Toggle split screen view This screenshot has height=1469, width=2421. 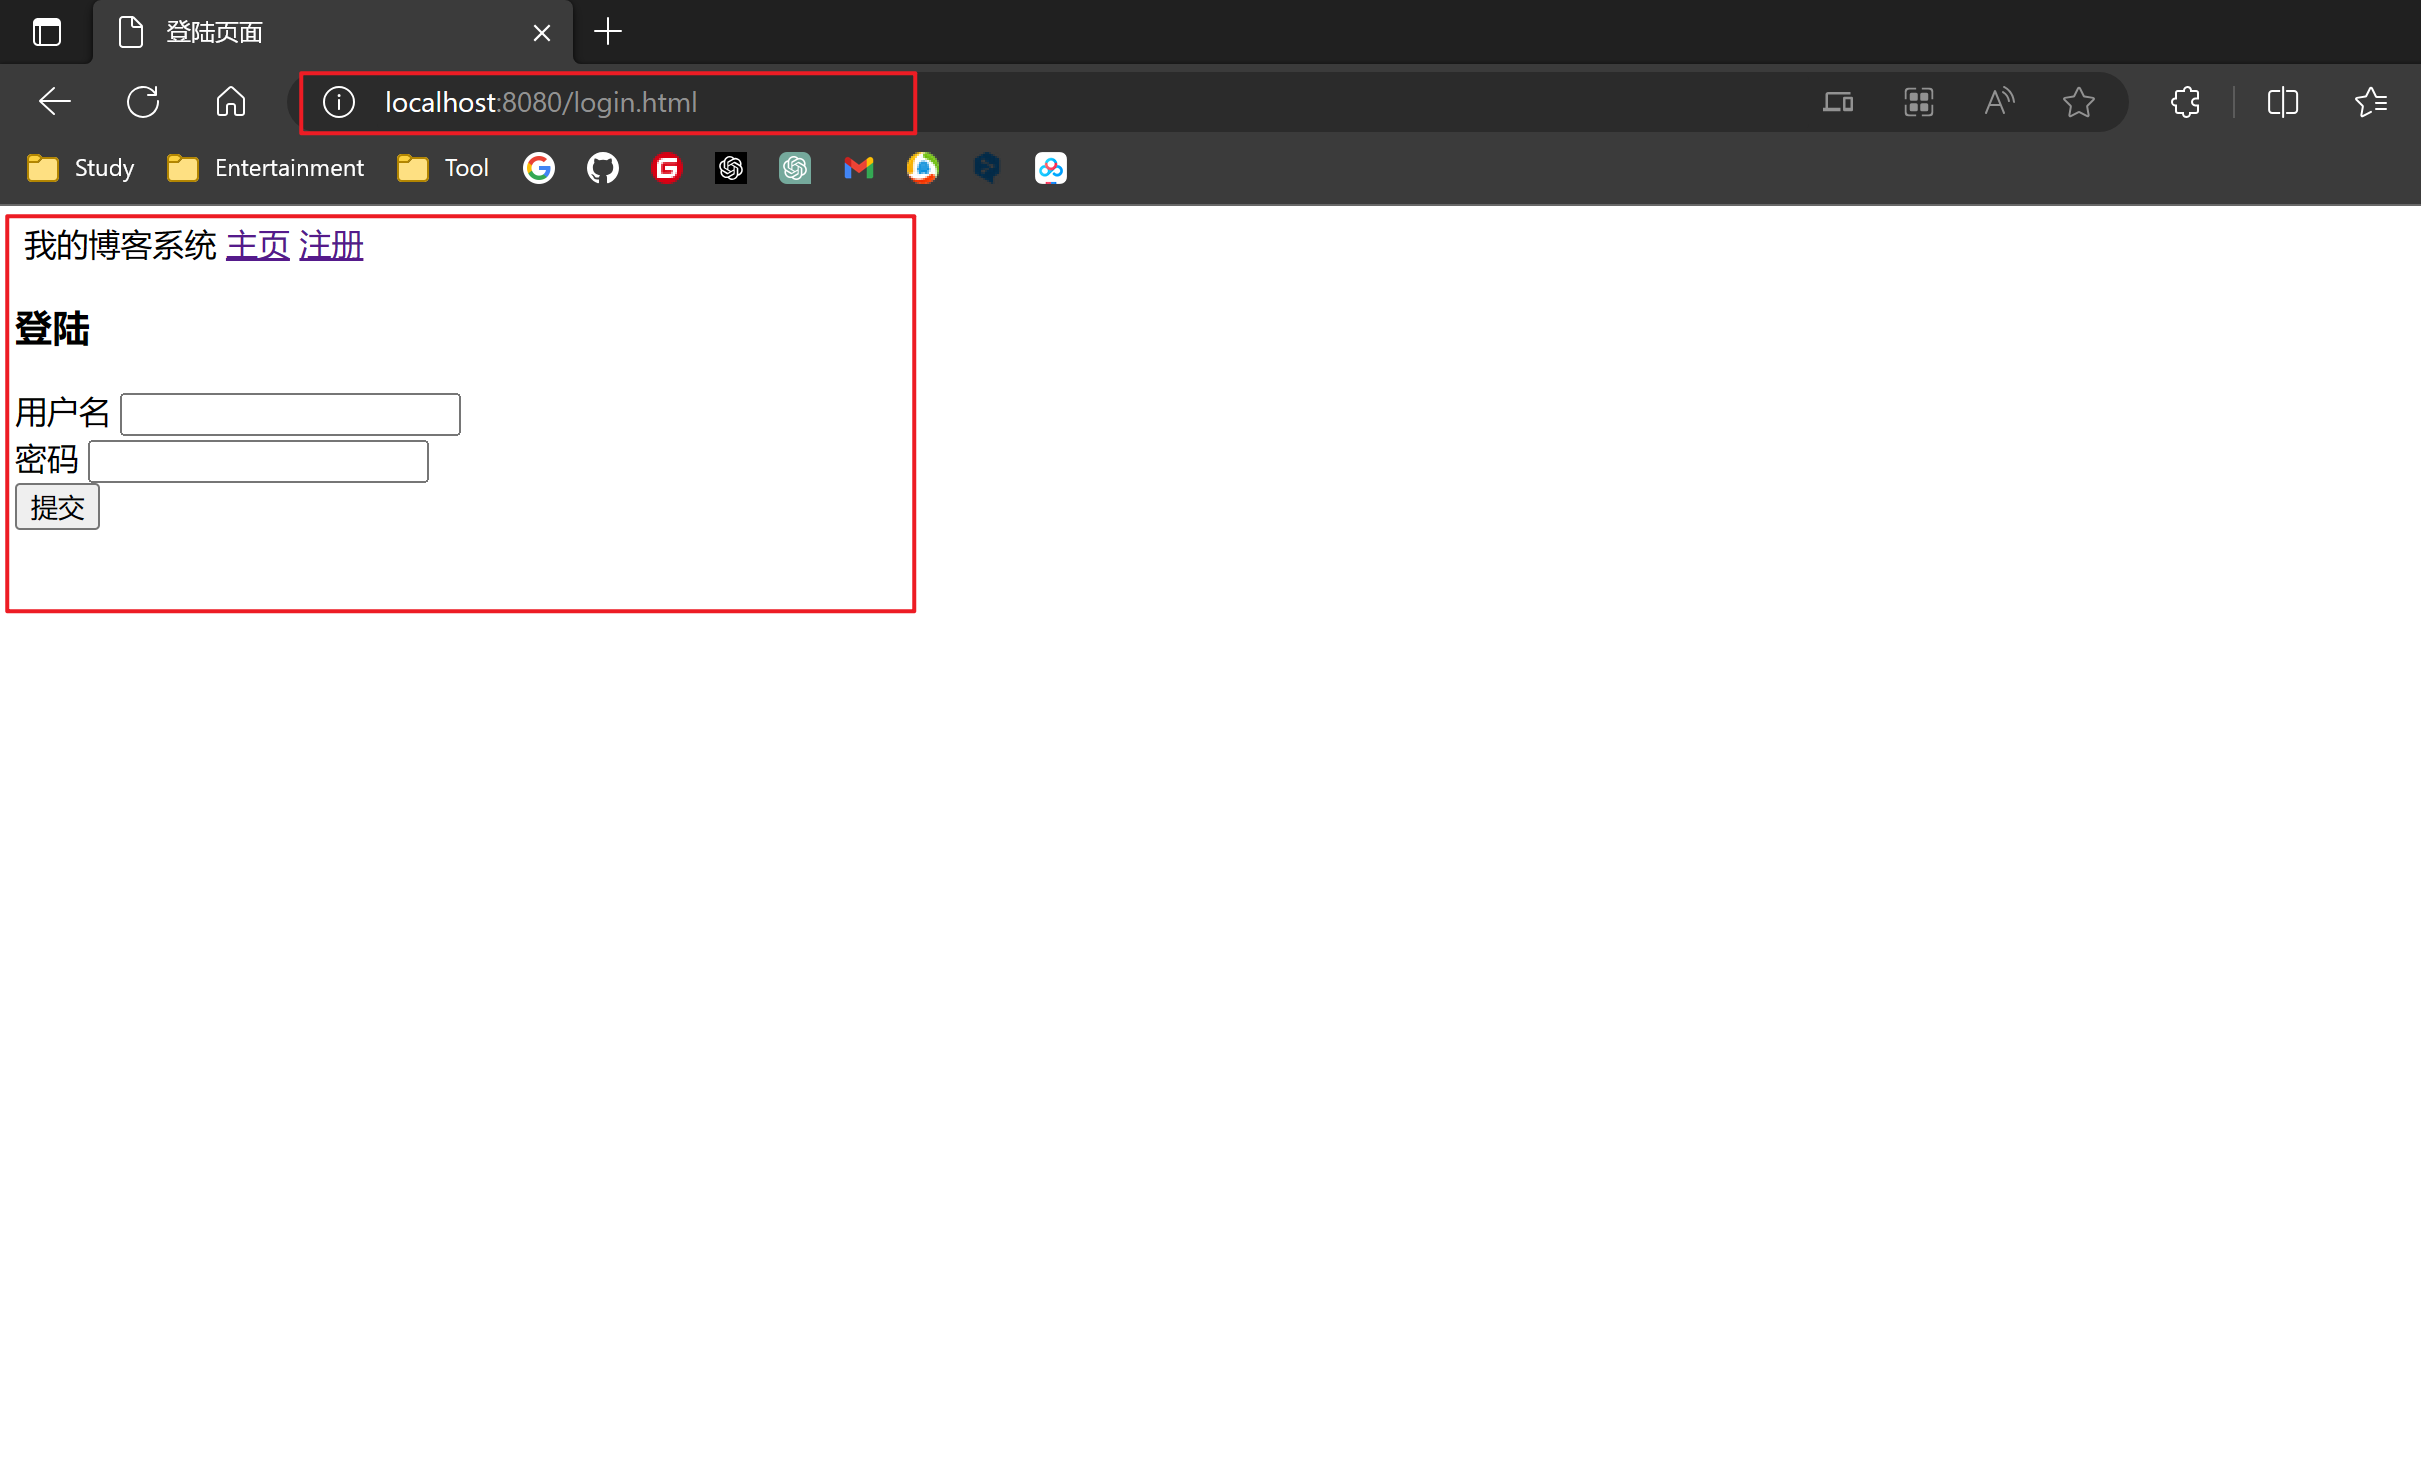pyautogui.click(x=2282, y=101)
